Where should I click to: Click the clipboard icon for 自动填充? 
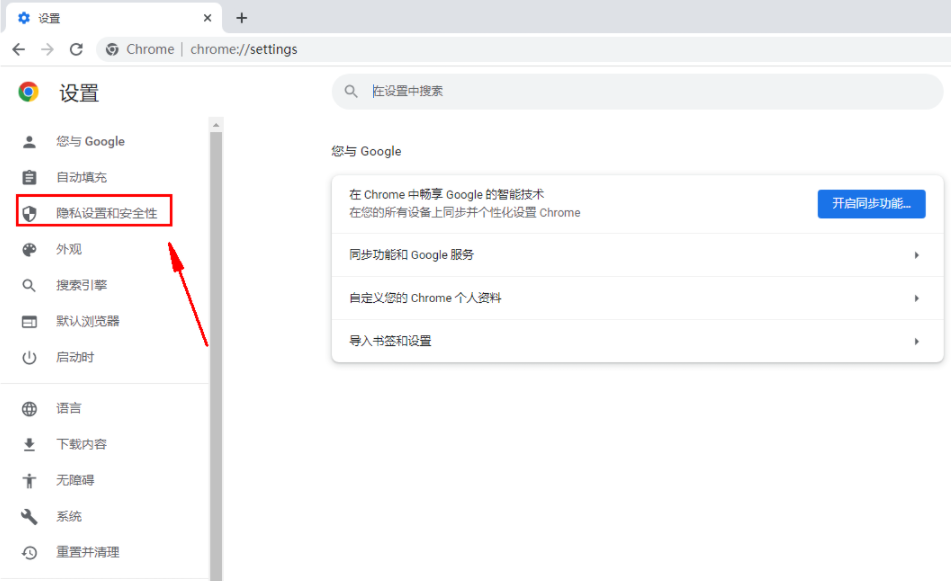tap(29, 177)
